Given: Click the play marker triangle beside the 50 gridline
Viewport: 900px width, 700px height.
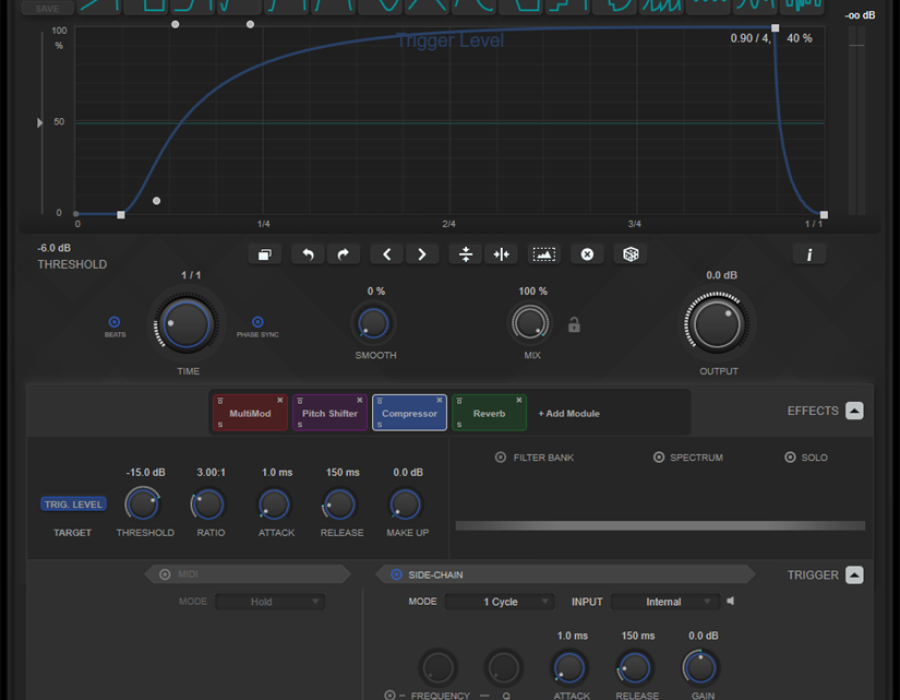Looking at the screenshot, I should (40, 123).
